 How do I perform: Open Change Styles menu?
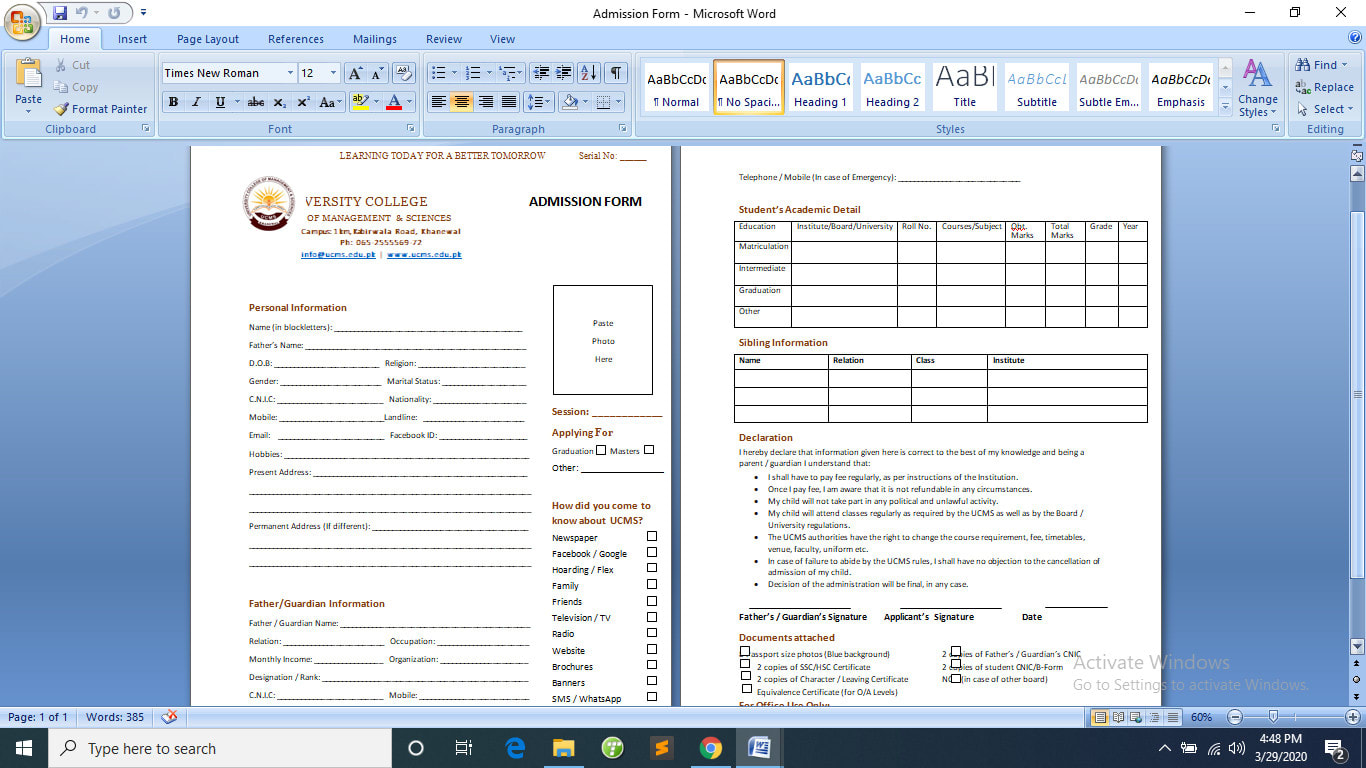[1257, 89]
